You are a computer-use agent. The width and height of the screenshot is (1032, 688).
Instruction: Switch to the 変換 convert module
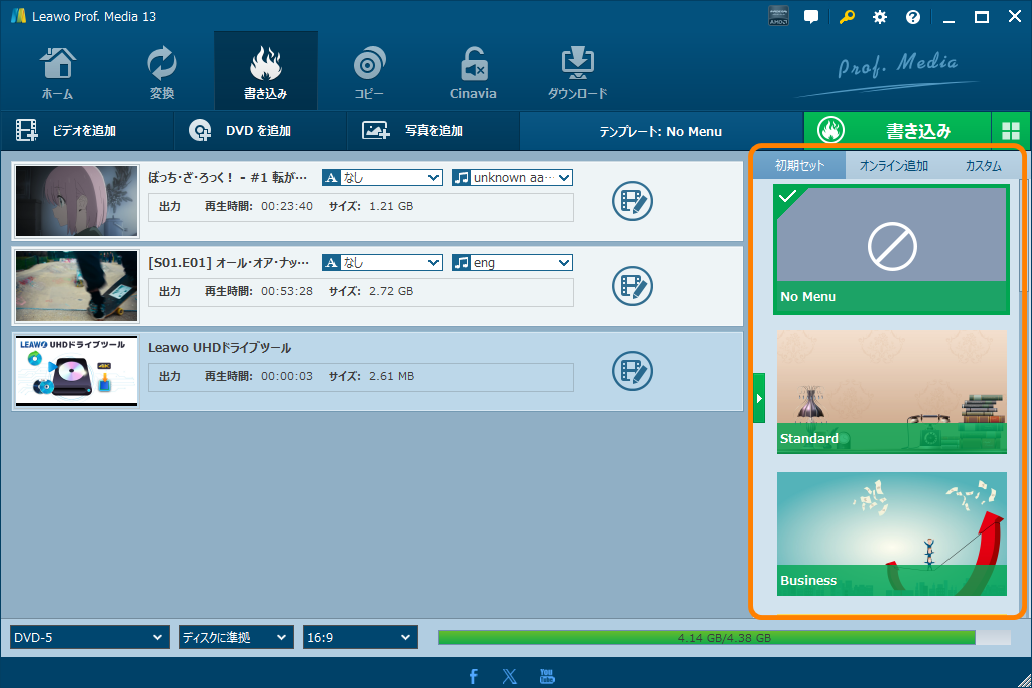point(161,73)
